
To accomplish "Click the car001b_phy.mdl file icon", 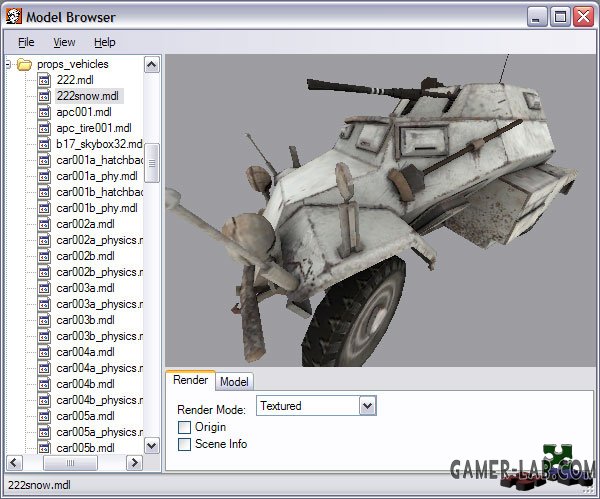I will pyautogui.click(x=44, y=208).
